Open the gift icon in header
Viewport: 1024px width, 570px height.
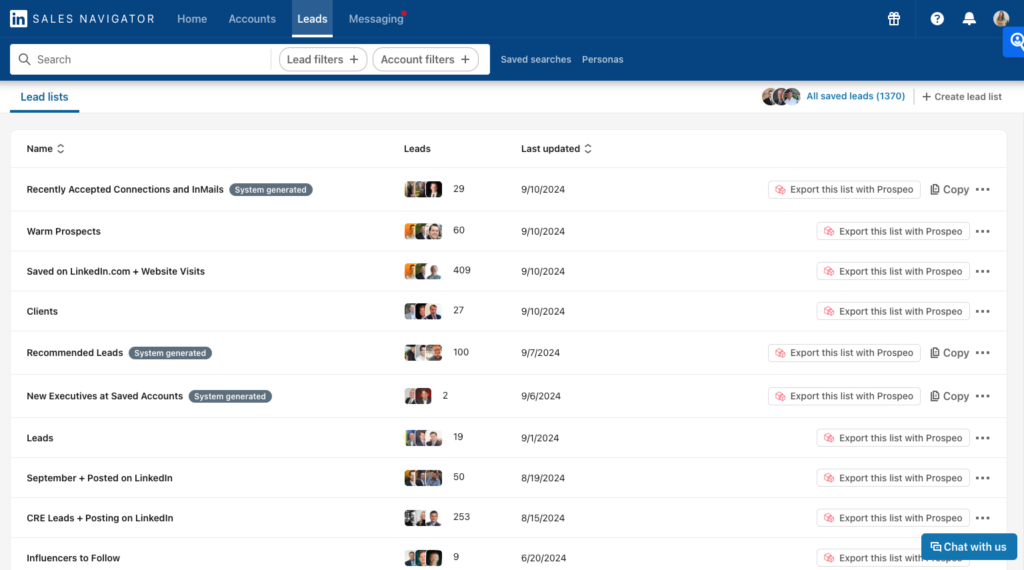point(894,19)
